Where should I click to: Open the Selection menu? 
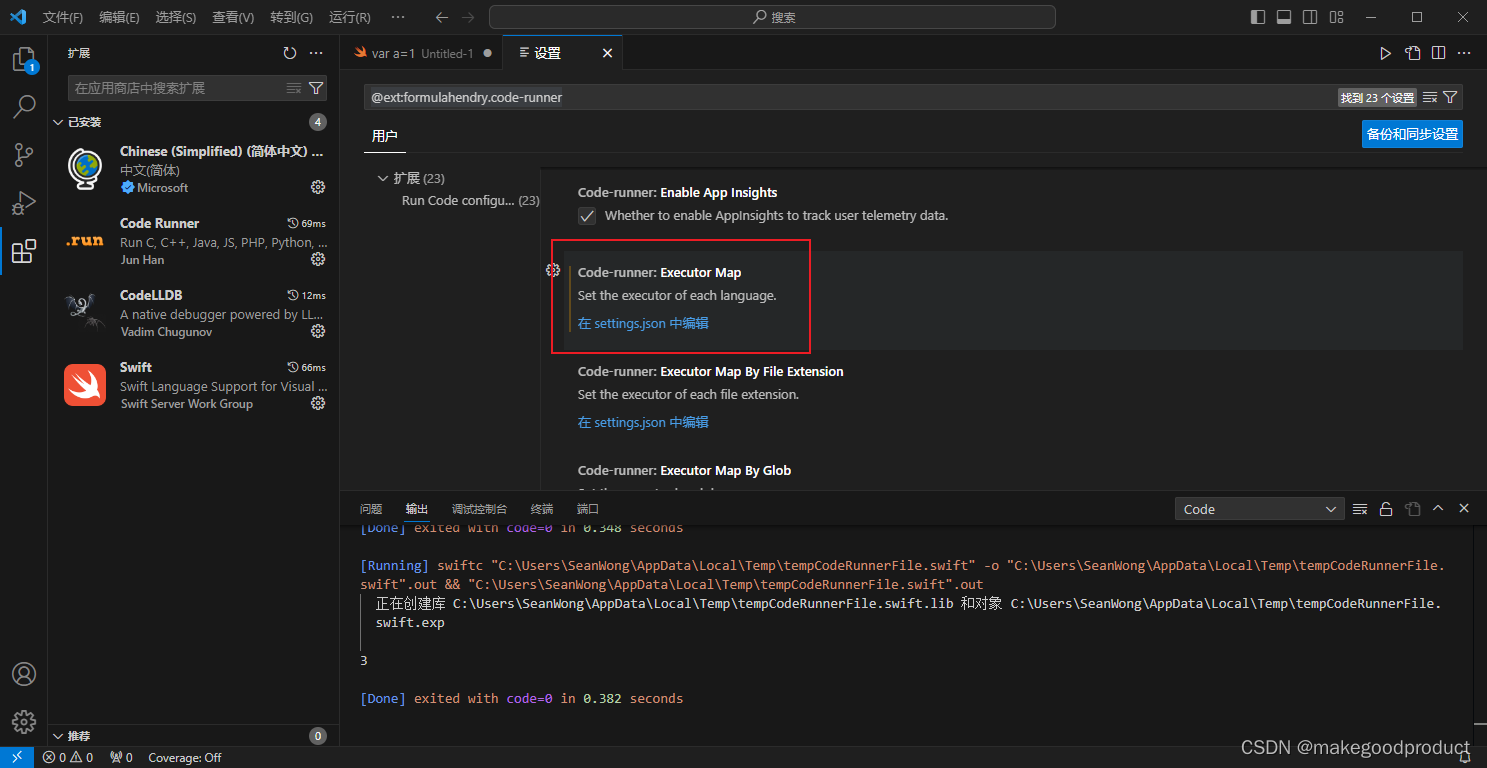coord(176,17)
